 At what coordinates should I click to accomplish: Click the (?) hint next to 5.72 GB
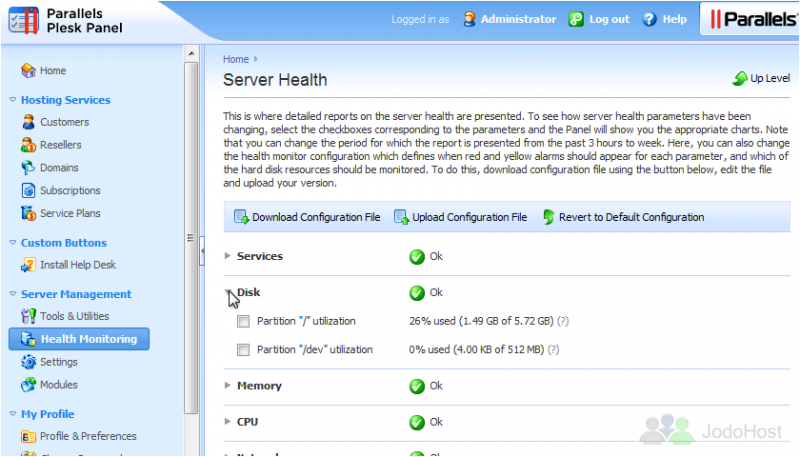pos(563,321)
